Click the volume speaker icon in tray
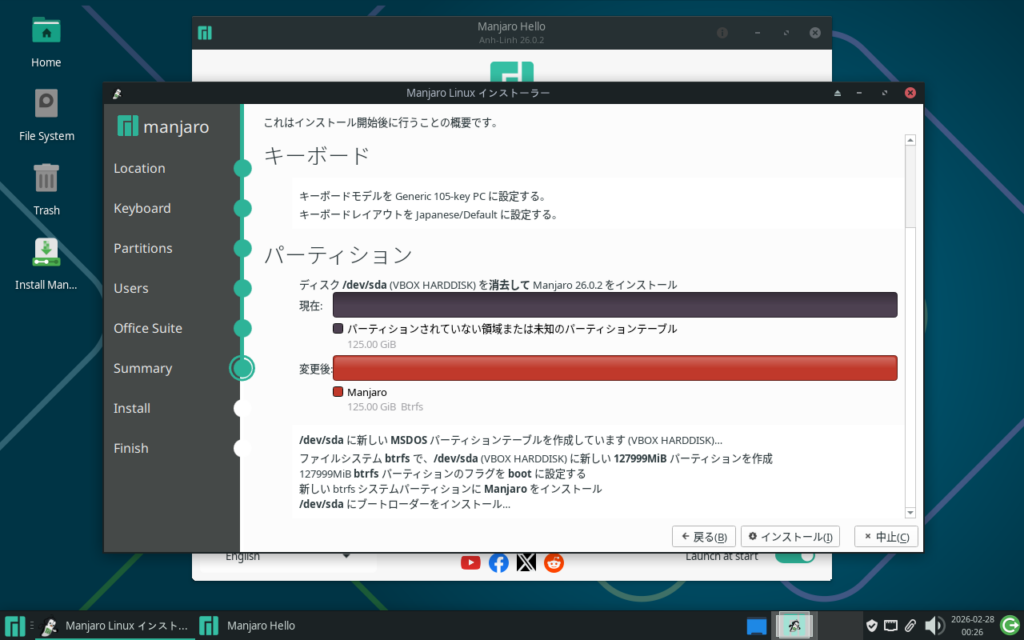The image size is (1024, 640). [934, 626]
